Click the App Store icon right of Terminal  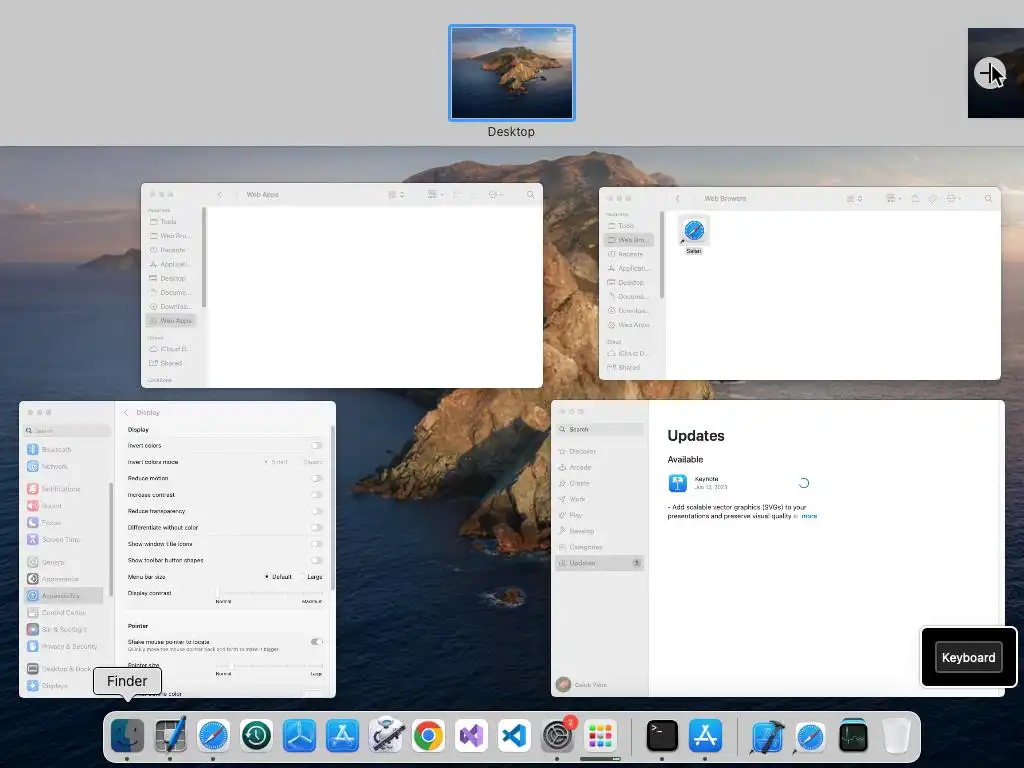tap(705, 735)
